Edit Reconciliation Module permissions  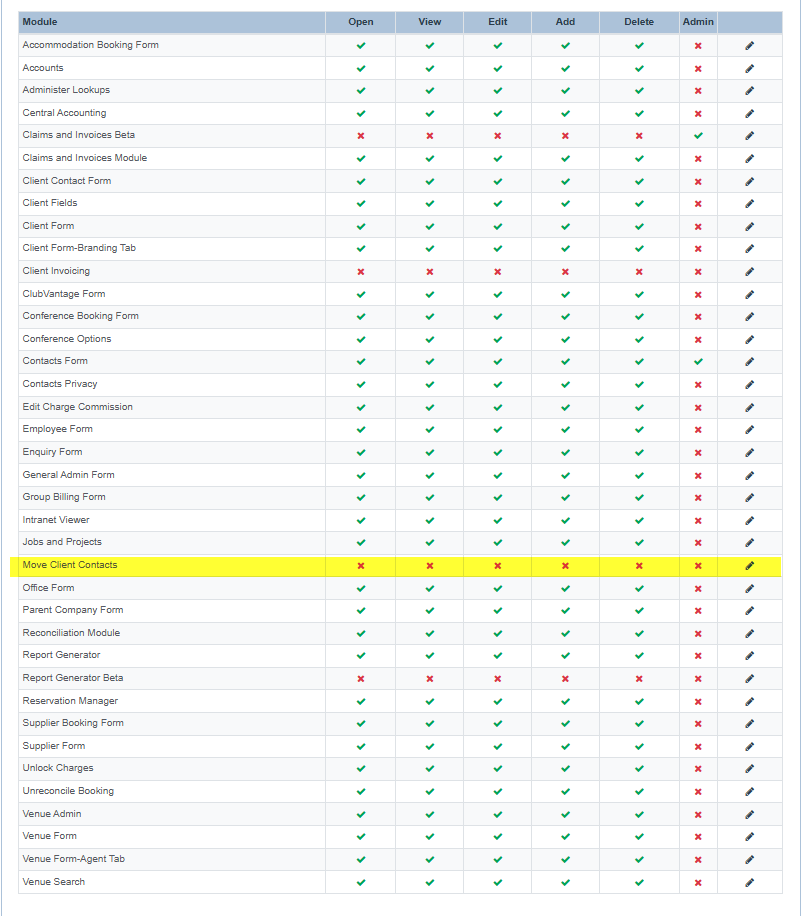749,633
